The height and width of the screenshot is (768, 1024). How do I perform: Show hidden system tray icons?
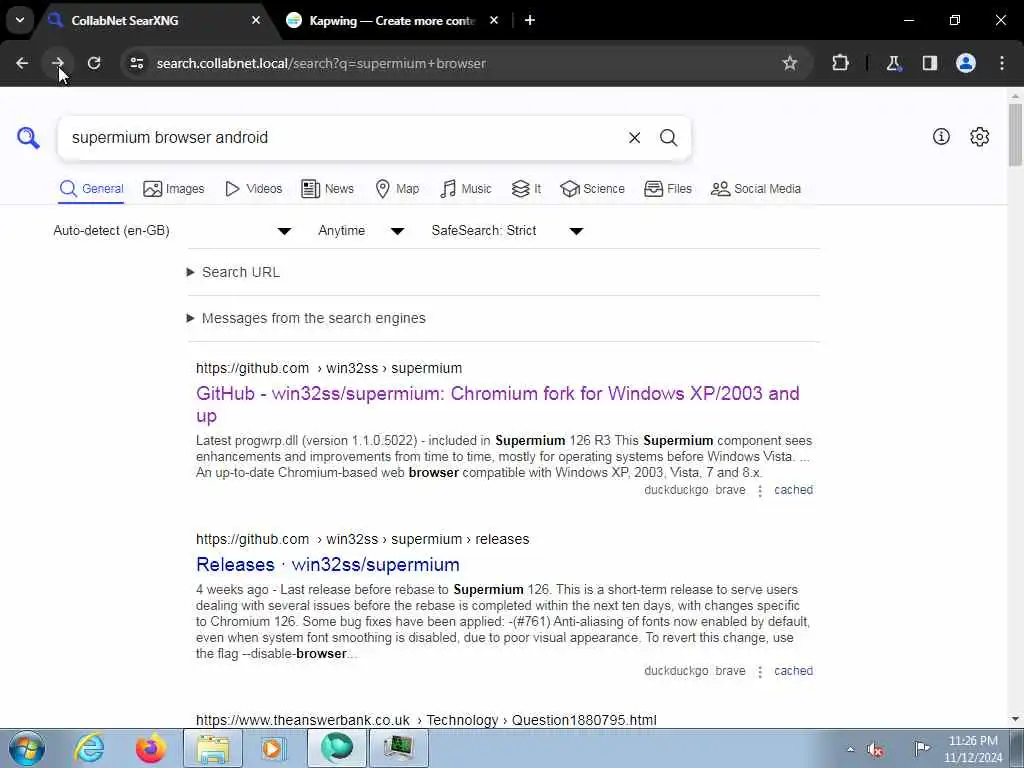coord(850,749)
